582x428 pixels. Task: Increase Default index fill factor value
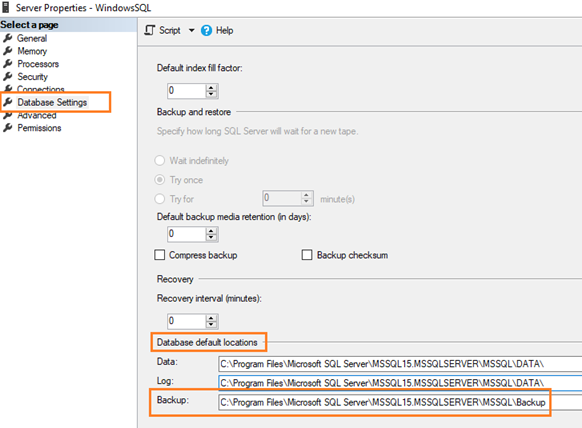(x=211, y=88)
